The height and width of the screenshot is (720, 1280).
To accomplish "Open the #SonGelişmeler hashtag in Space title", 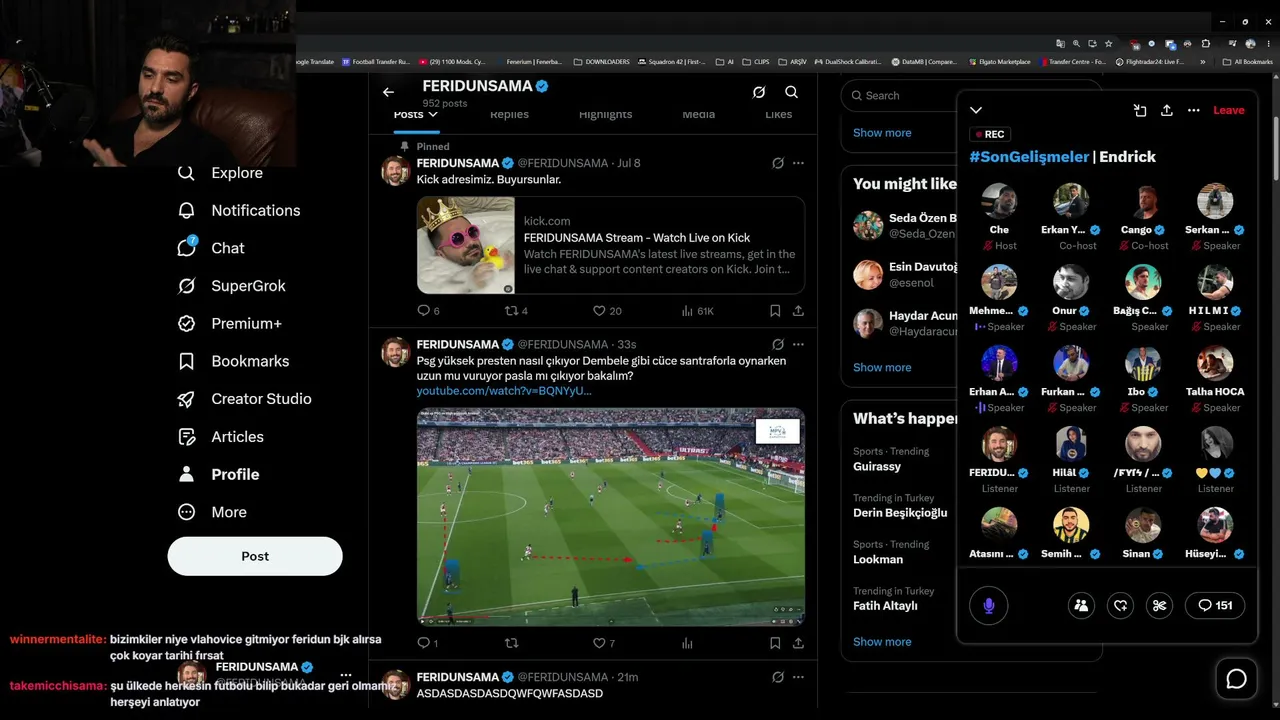I will (x=1029, y=157).
